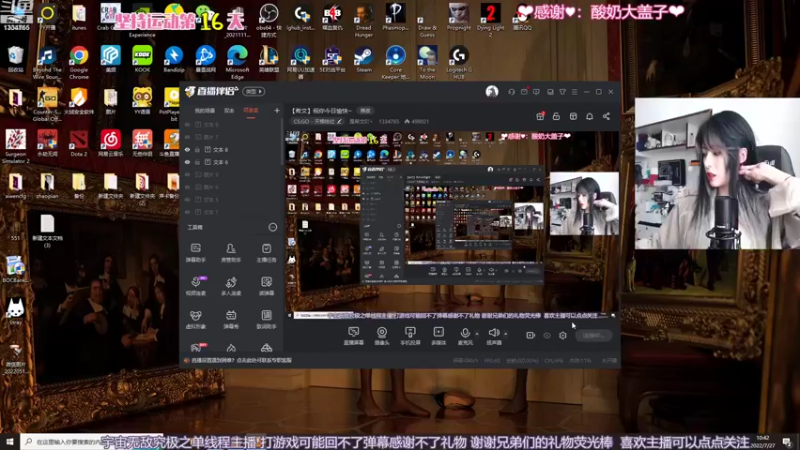Toggle visibility of layer 图片 7
Screen dimensions: 800x450
pyautogui.click(x=187, y=137)
